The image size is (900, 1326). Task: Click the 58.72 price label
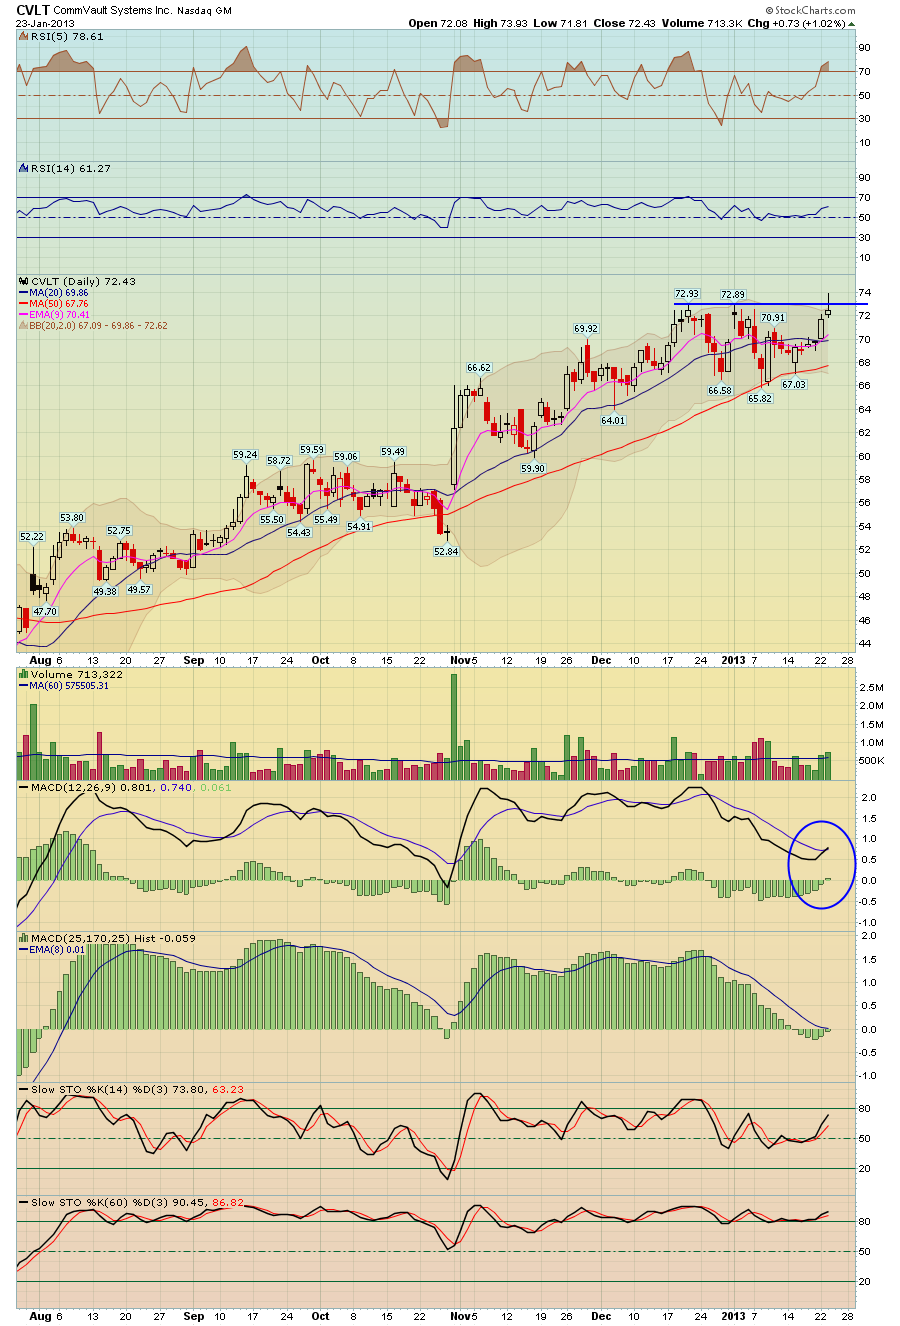click(x=278, y=461)
